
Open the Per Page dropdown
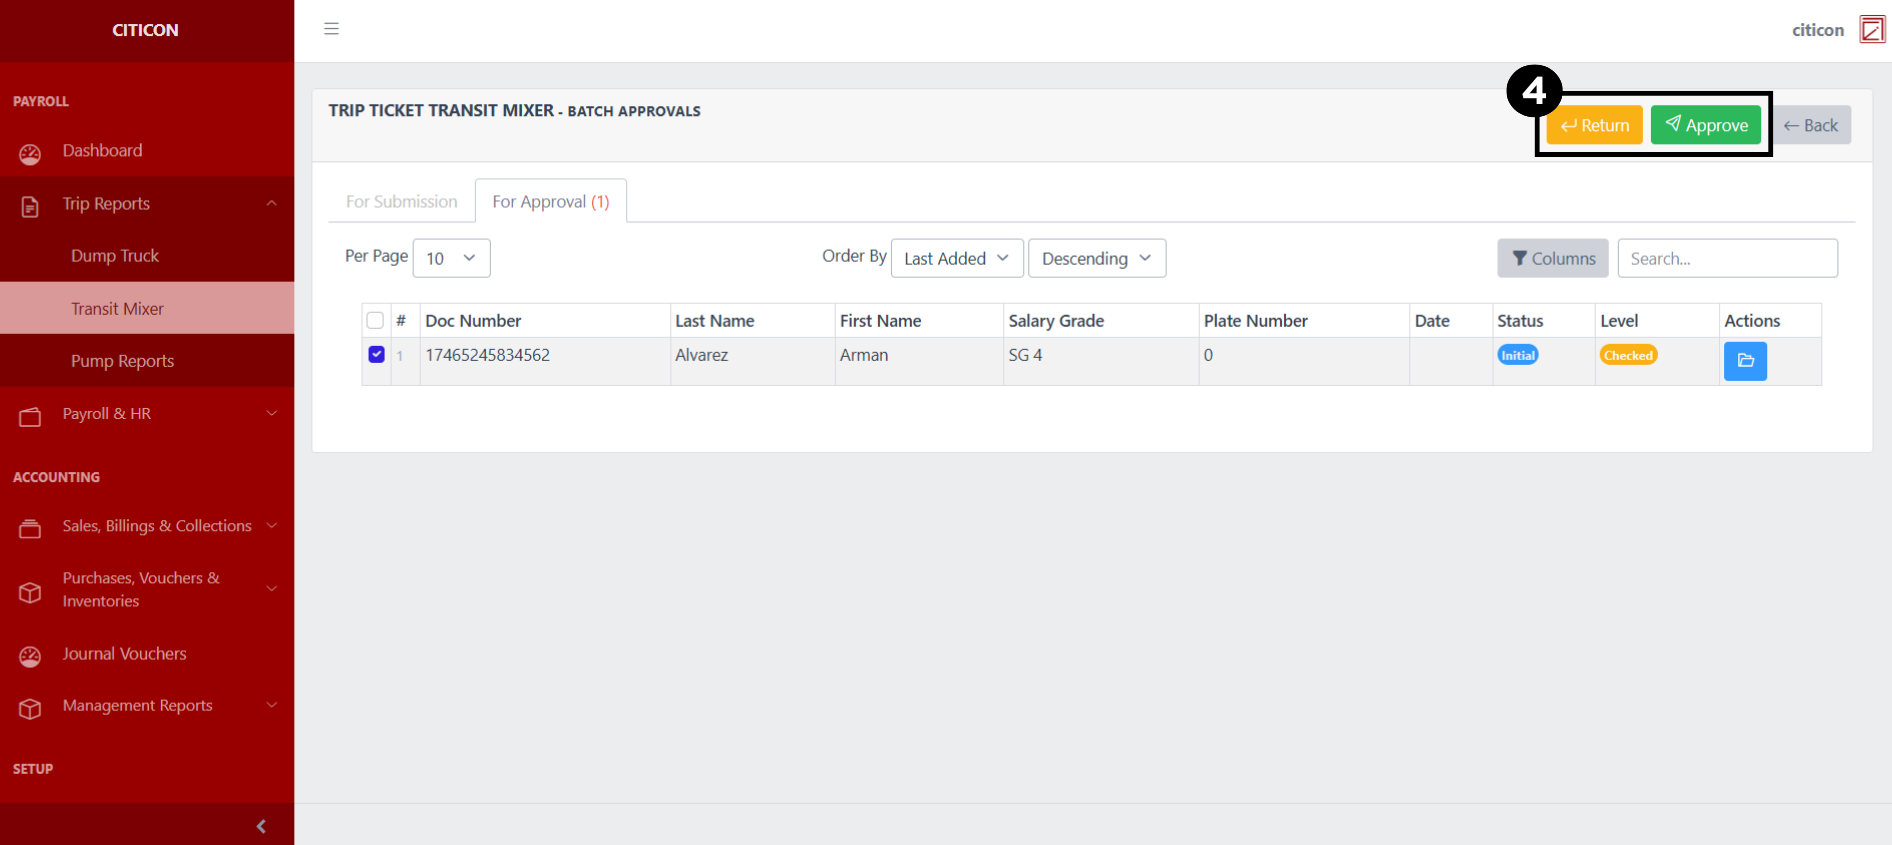pyautogui.click(x=451, y=258)
